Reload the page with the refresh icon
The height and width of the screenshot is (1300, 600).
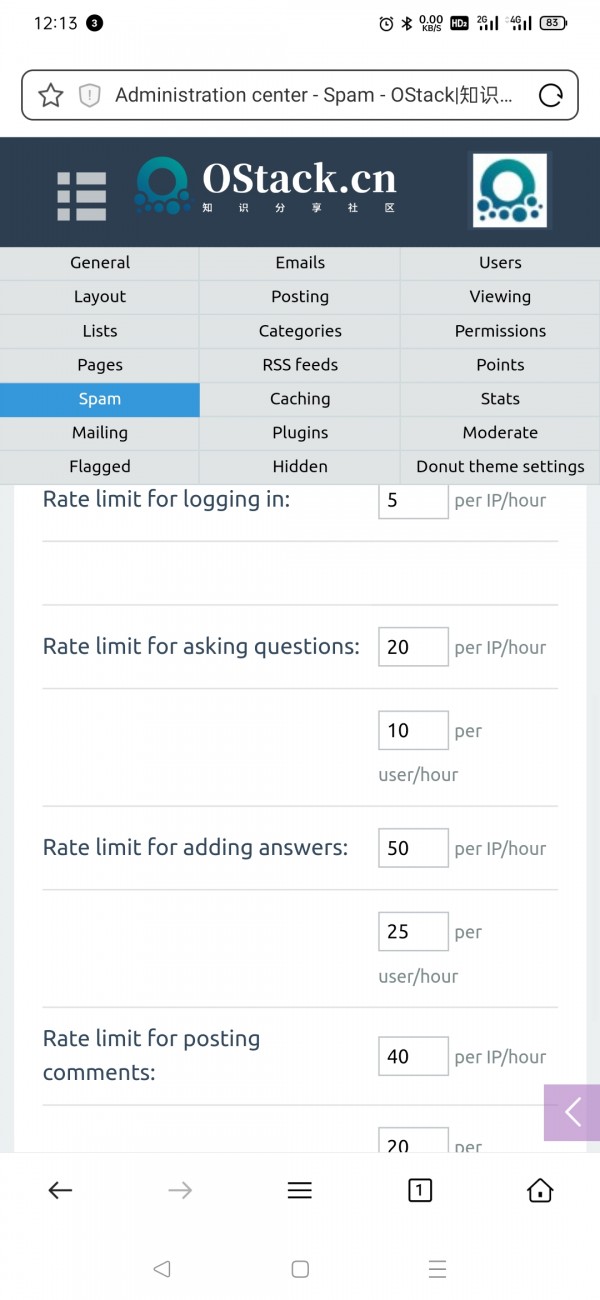(550, 95)
